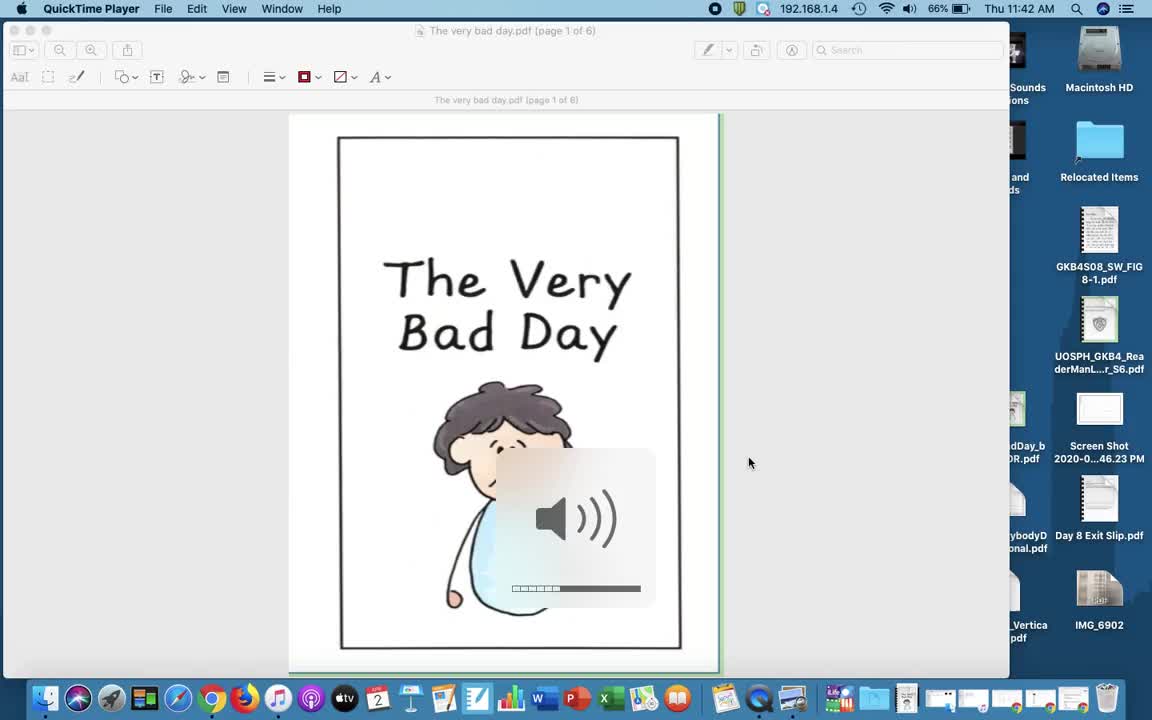Viewport: 1152px width, 720px height.
Task: Select the Day 8 Exit Slip.pdf file
Action: point(1099,508)
